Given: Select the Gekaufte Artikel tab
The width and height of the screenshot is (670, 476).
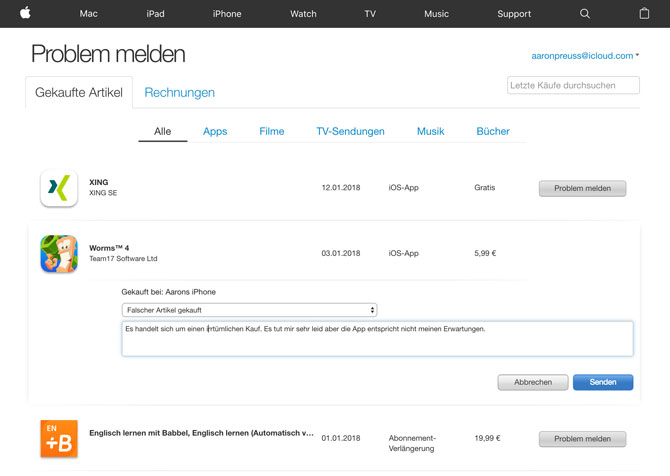Looking at the screenshot, I should pos(78,93).
